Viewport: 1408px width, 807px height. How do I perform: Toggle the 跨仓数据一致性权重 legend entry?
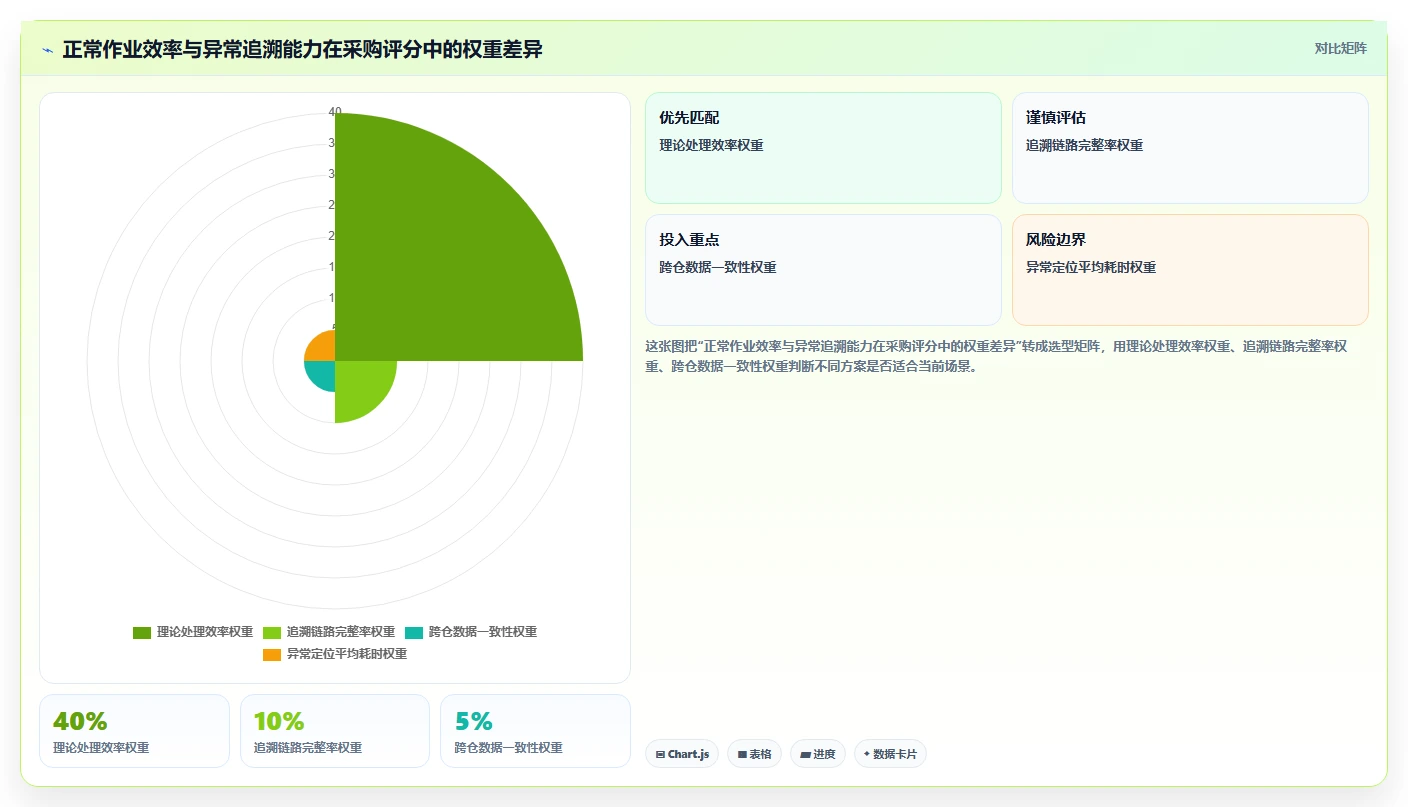(x=471, y=632)
